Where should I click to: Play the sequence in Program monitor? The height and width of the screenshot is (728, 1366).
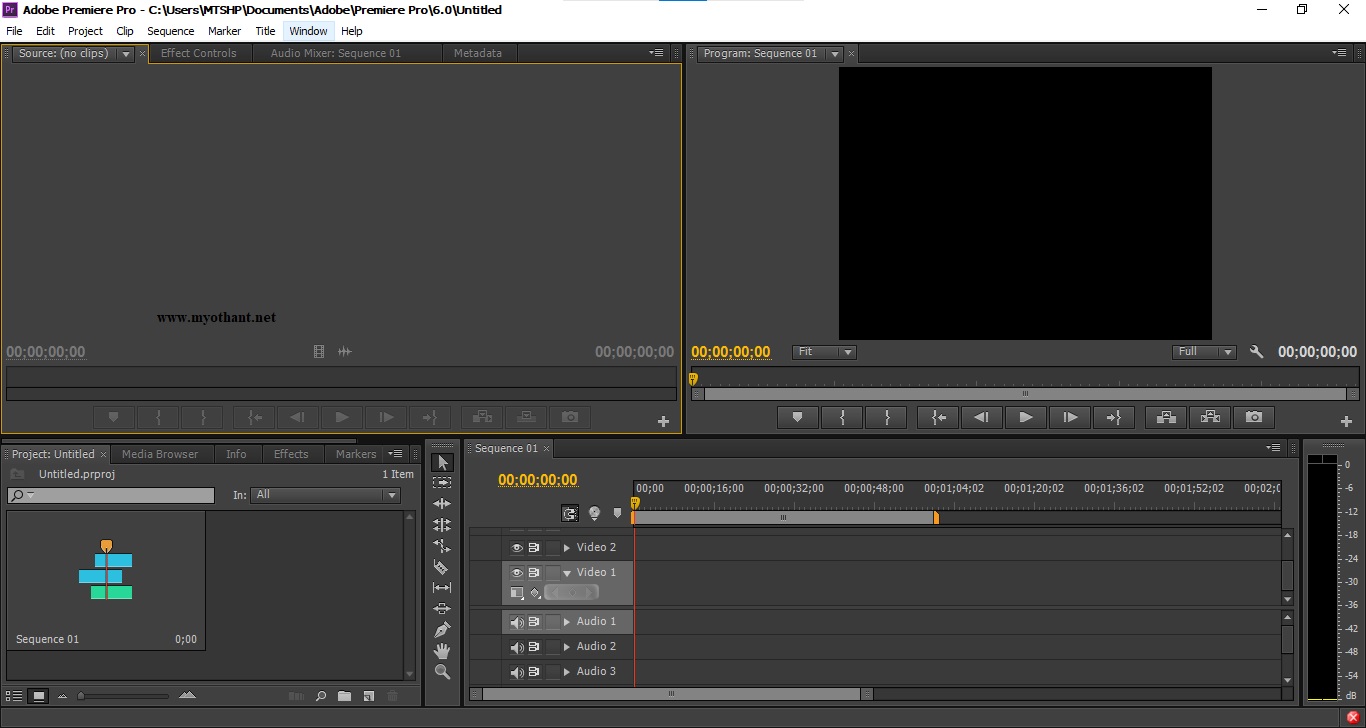1026,417
